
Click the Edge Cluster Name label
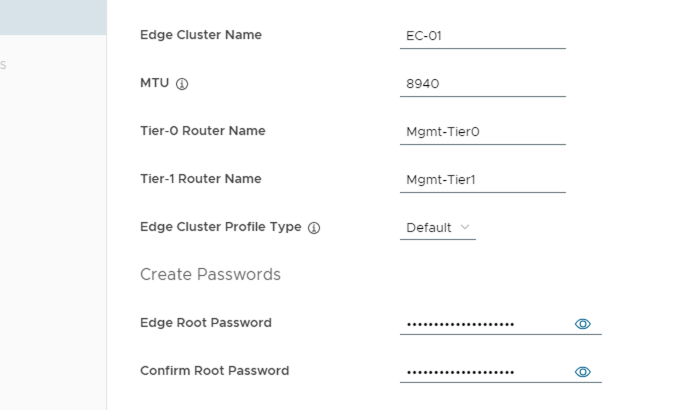(201, 35)
